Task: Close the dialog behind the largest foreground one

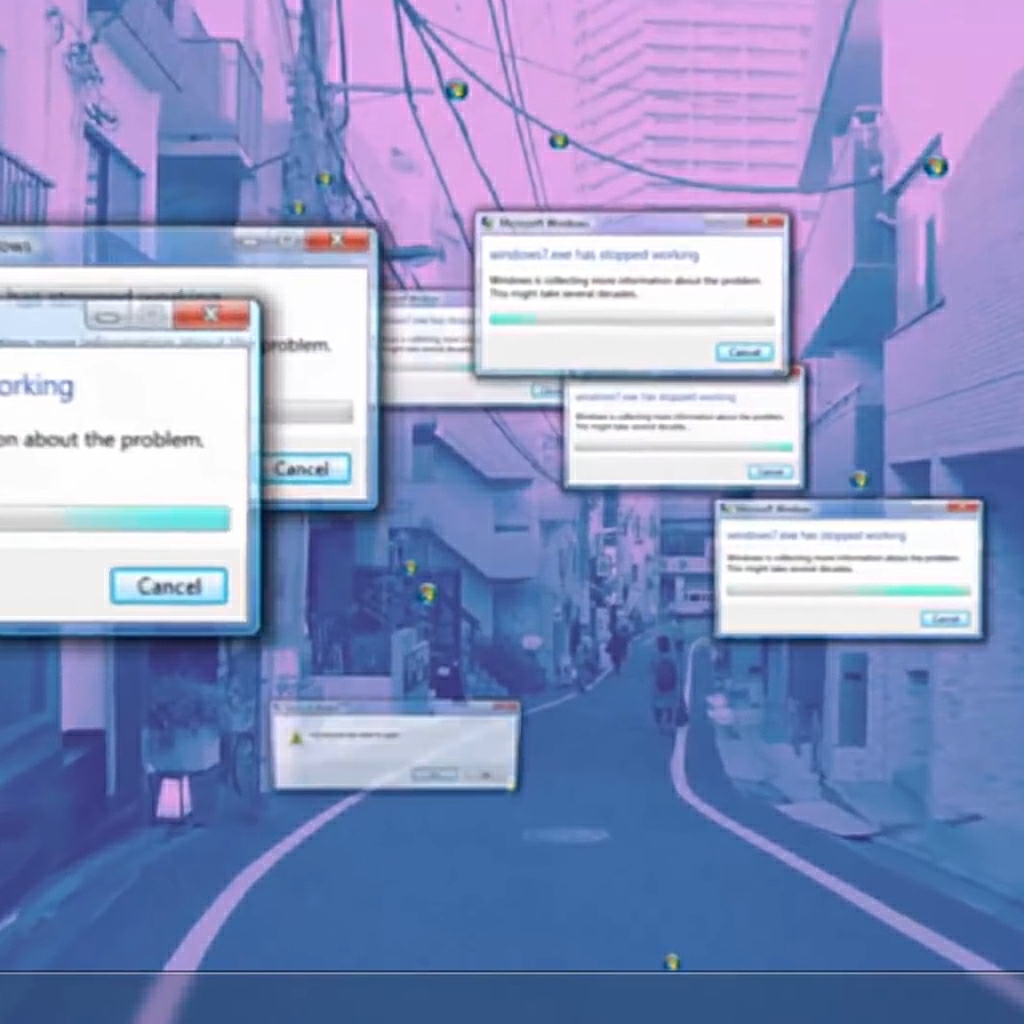Action: (338, 241)
